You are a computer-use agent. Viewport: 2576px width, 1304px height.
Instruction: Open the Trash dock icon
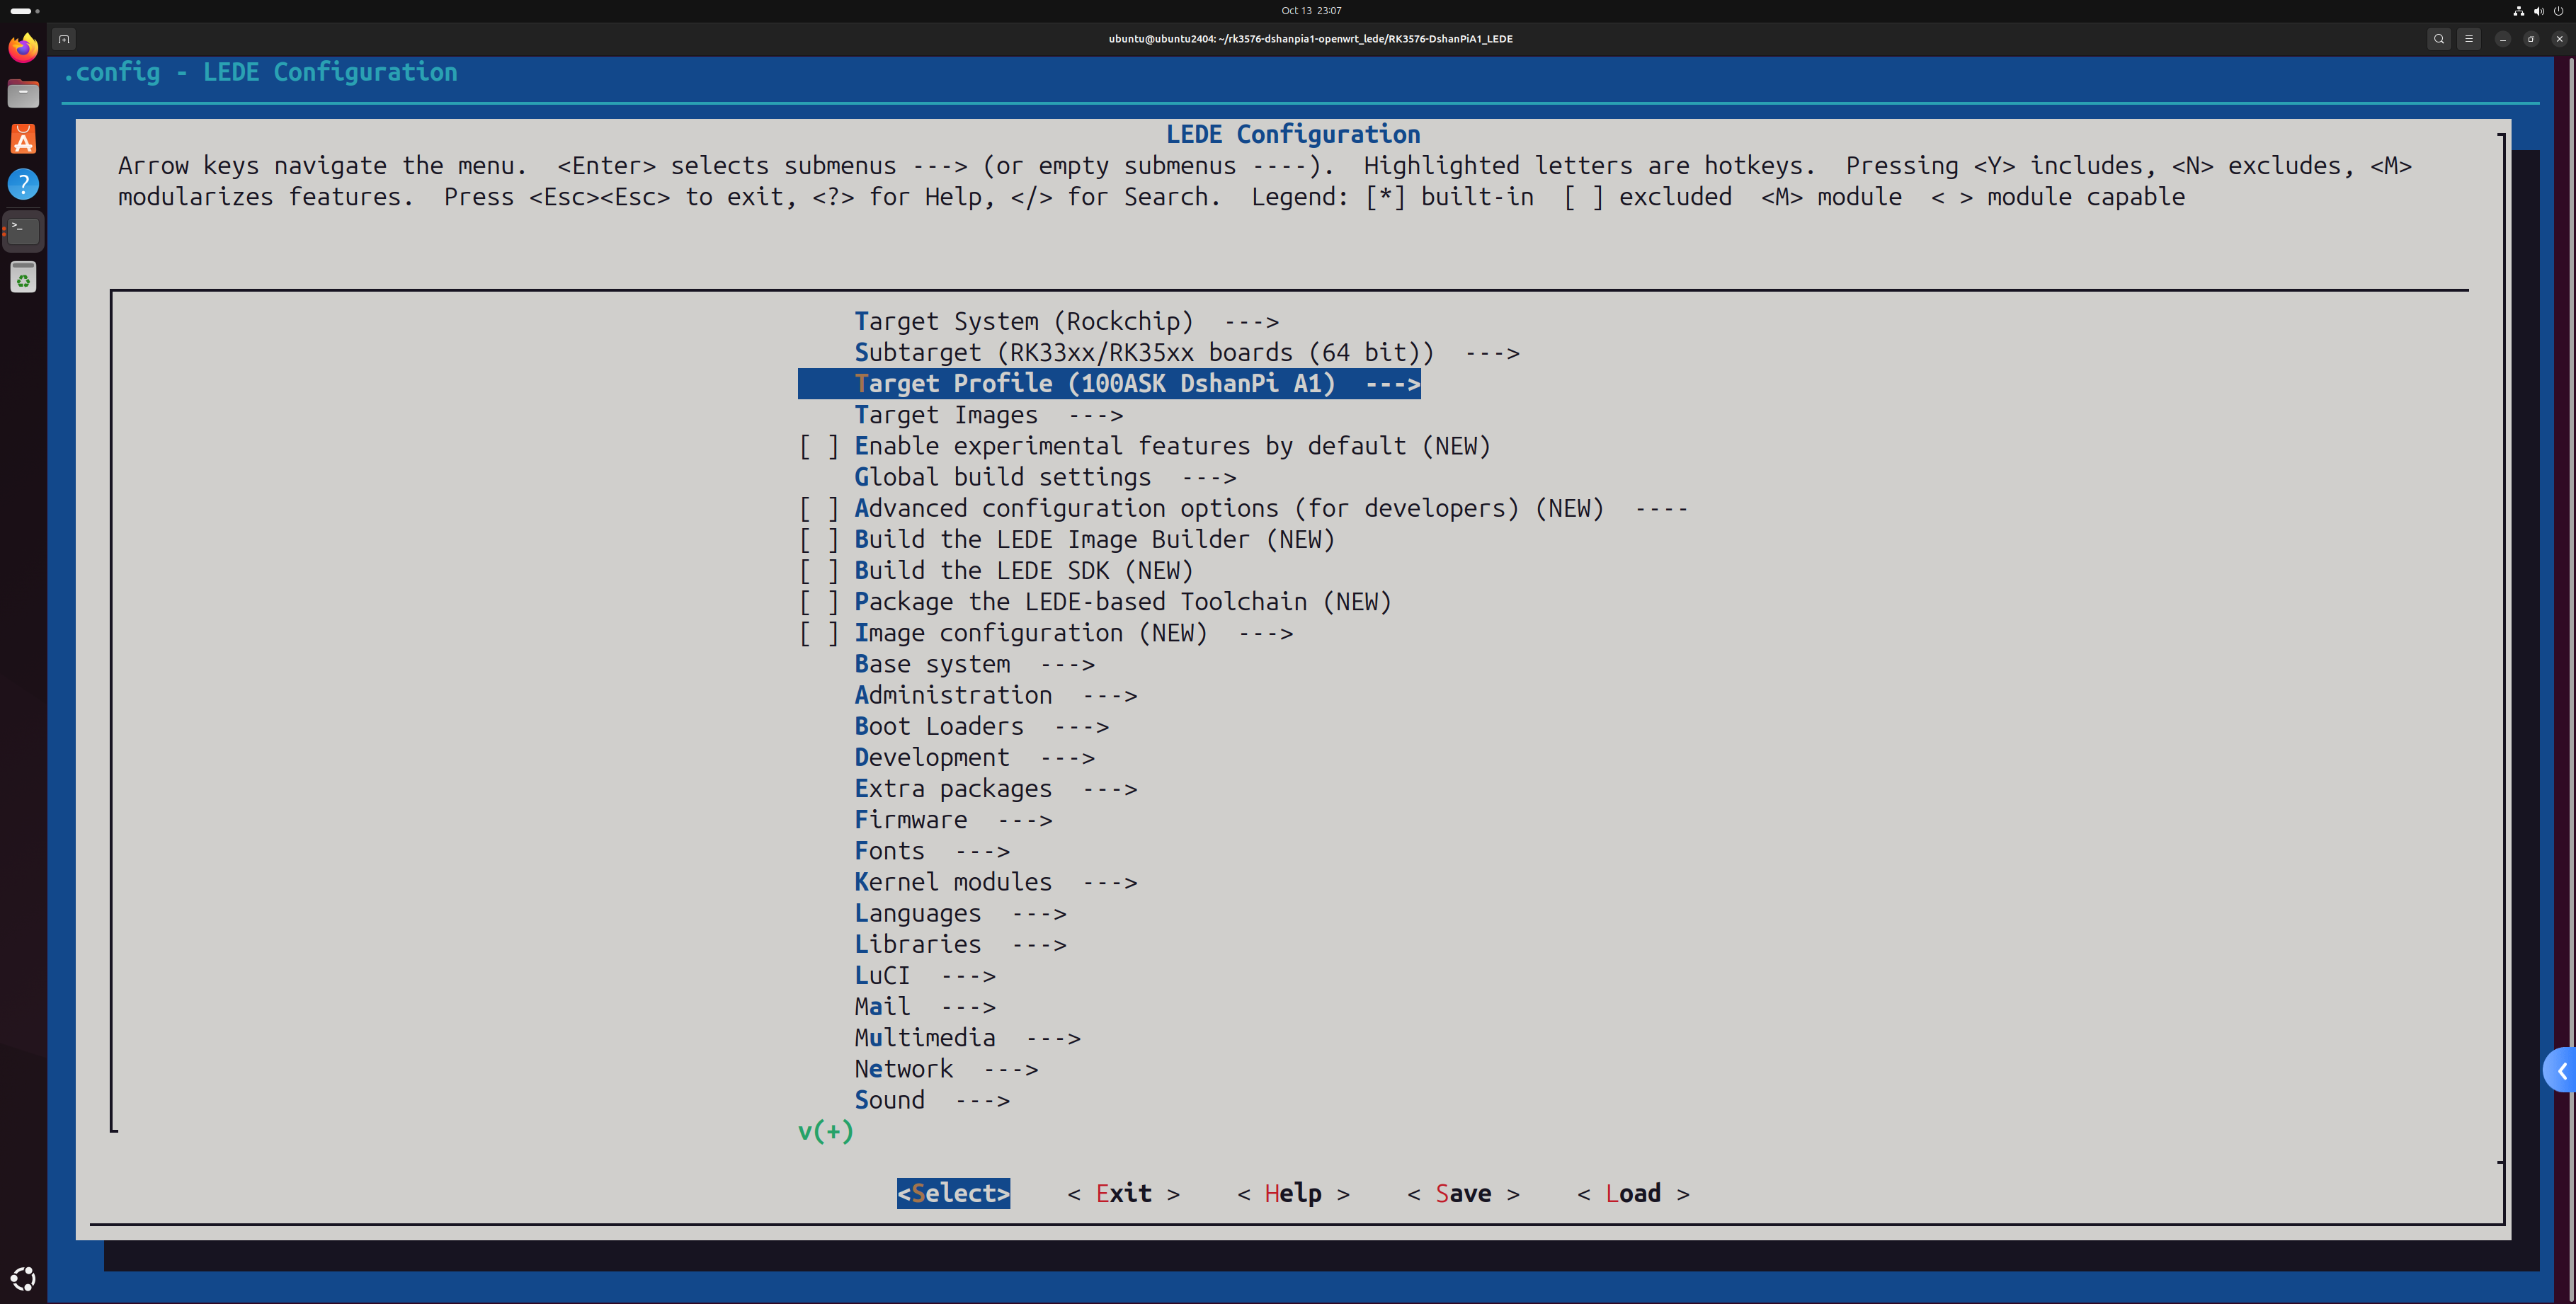point(23,277)
